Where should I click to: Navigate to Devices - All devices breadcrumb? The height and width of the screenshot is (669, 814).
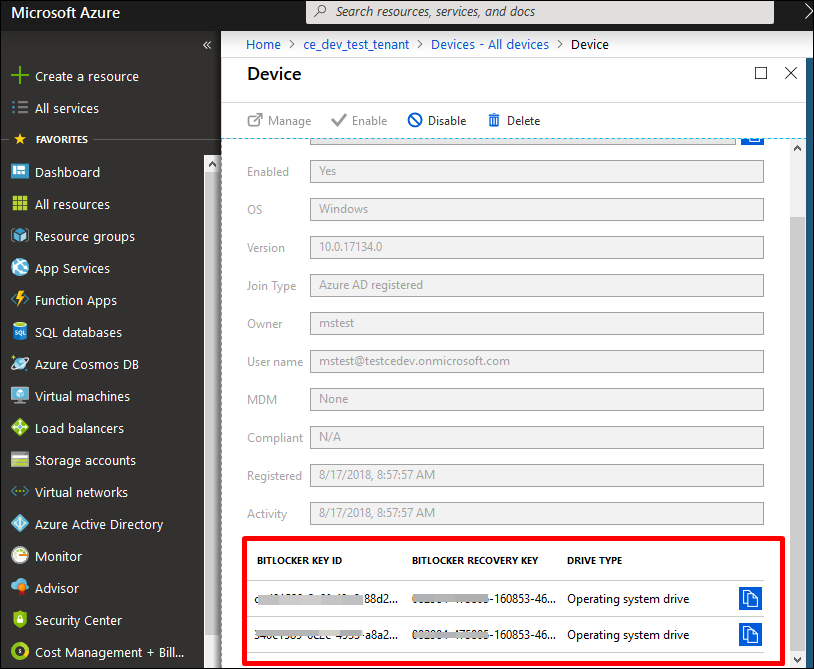point(490,45)
